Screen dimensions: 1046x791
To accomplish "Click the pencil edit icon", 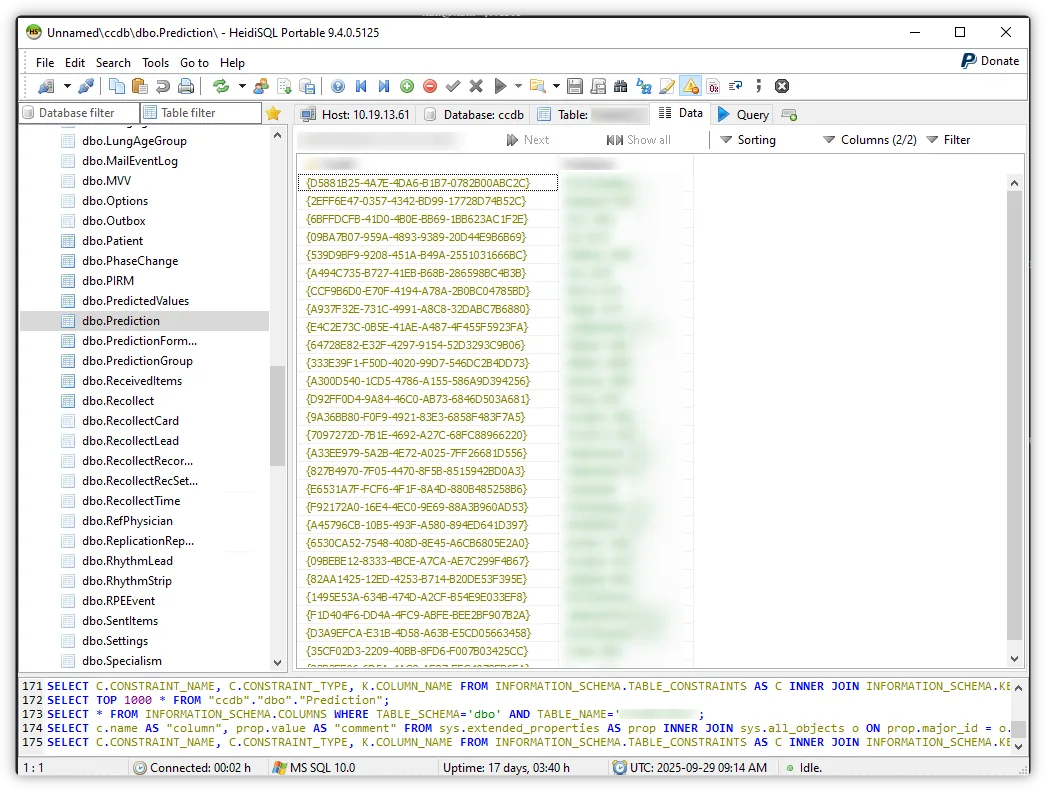I will [x=667, y=86].
